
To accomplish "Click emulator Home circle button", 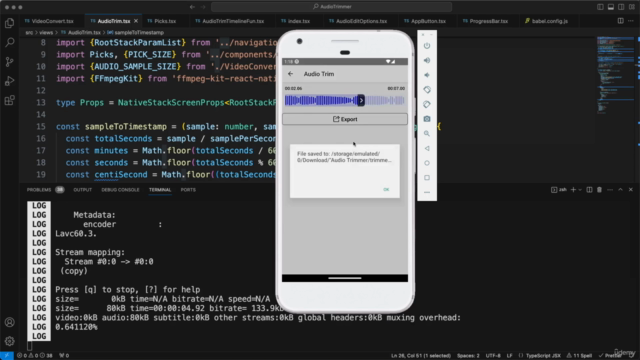I will tap(427, 163).
